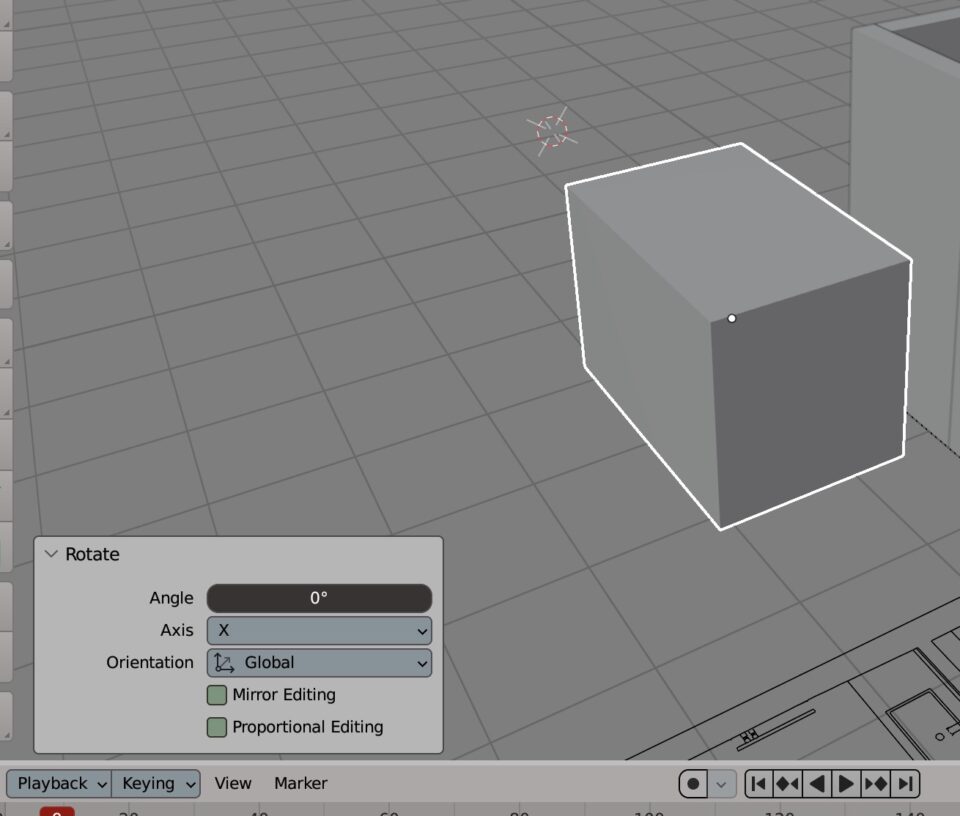The height and width of the screenshot is (816, 960).
Task: Open the Playback popover button
Action: 60,784
